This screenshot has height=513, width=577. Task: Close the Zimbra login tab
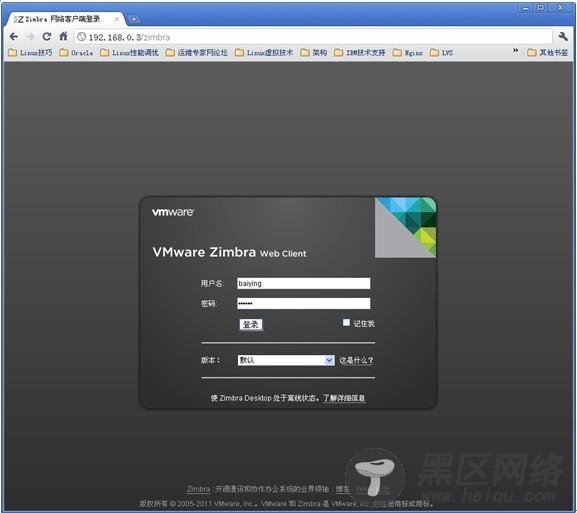(x=117, y=19)
